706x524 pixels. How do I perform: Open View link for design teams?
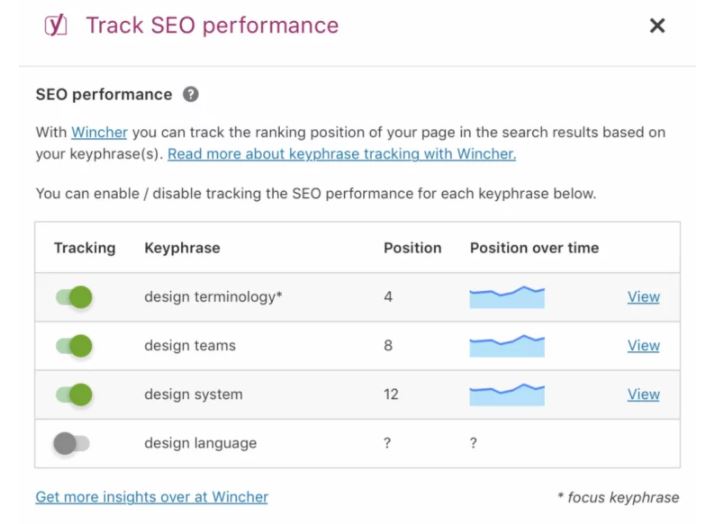pyautogui.click(x=643, y=345)
